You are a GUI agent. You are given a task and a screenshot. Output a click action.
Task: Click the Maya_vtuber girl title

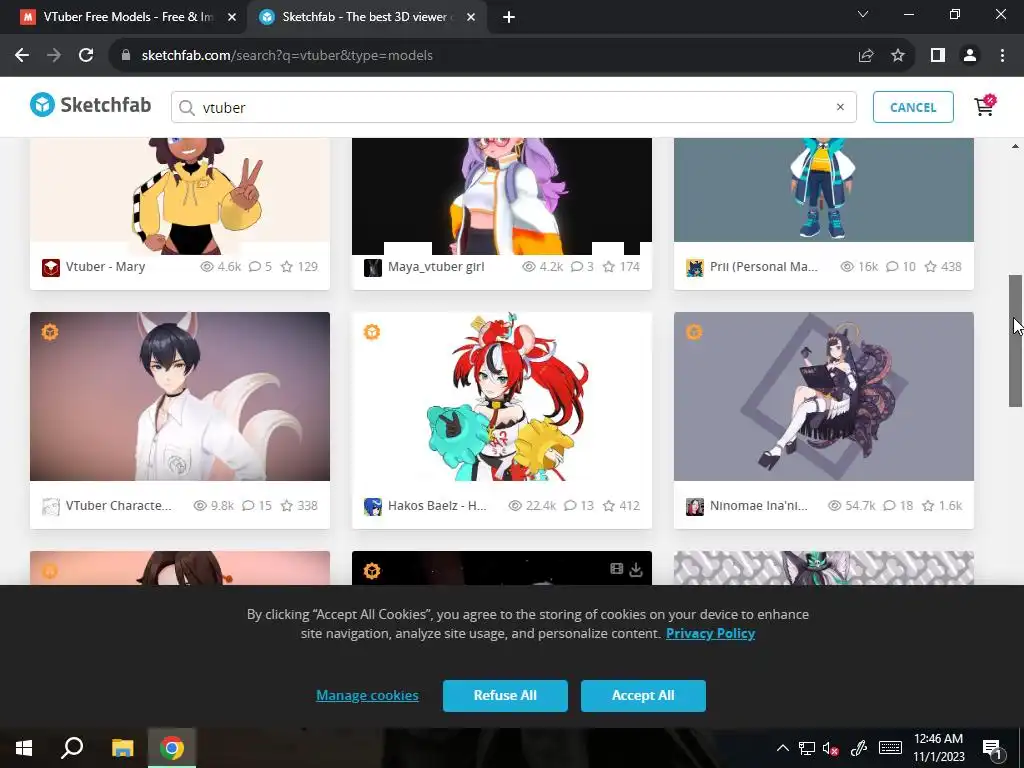[x=436, y=266]
